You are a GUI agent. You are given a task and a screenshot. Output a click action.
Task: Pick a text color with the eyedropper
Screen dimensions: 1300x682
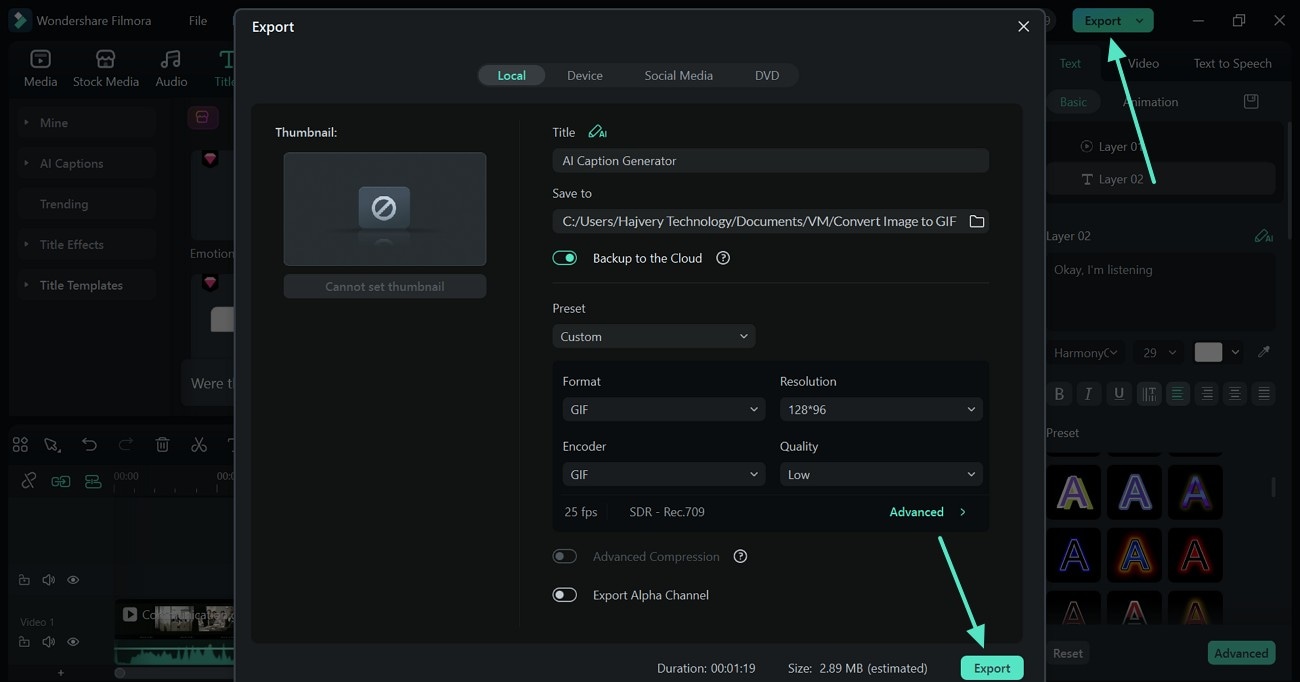click(x=1264, y=352)
